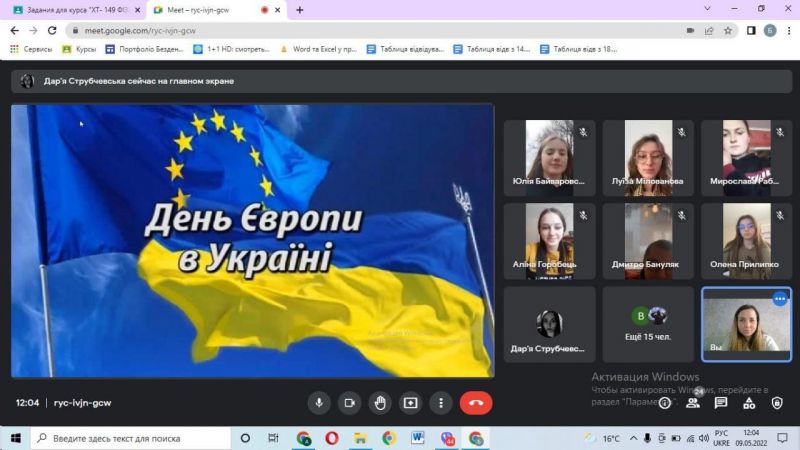Open the 'Ещё 15 чел.' tile
This screenshot has width=800, height=450.
(648, 324)
